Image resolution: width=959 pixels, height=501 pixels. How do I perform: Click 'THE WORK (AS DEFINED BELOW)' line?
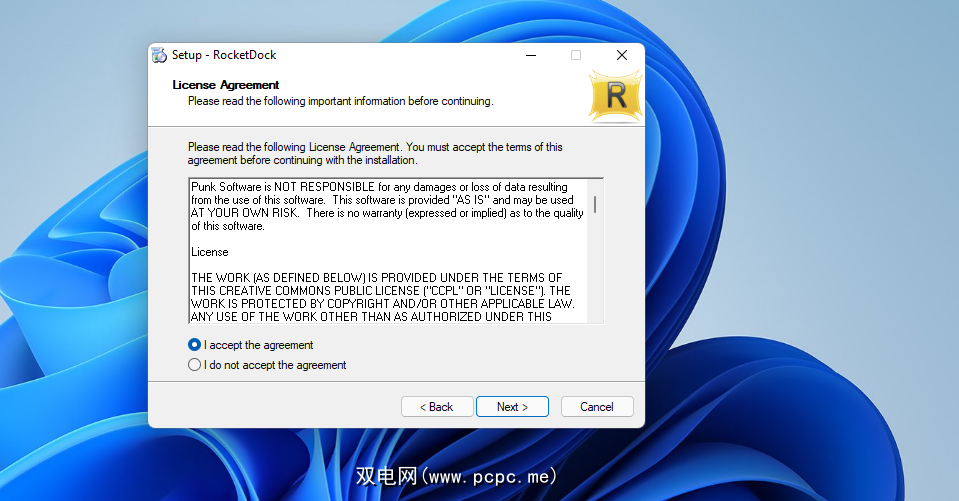click(376, 278)
